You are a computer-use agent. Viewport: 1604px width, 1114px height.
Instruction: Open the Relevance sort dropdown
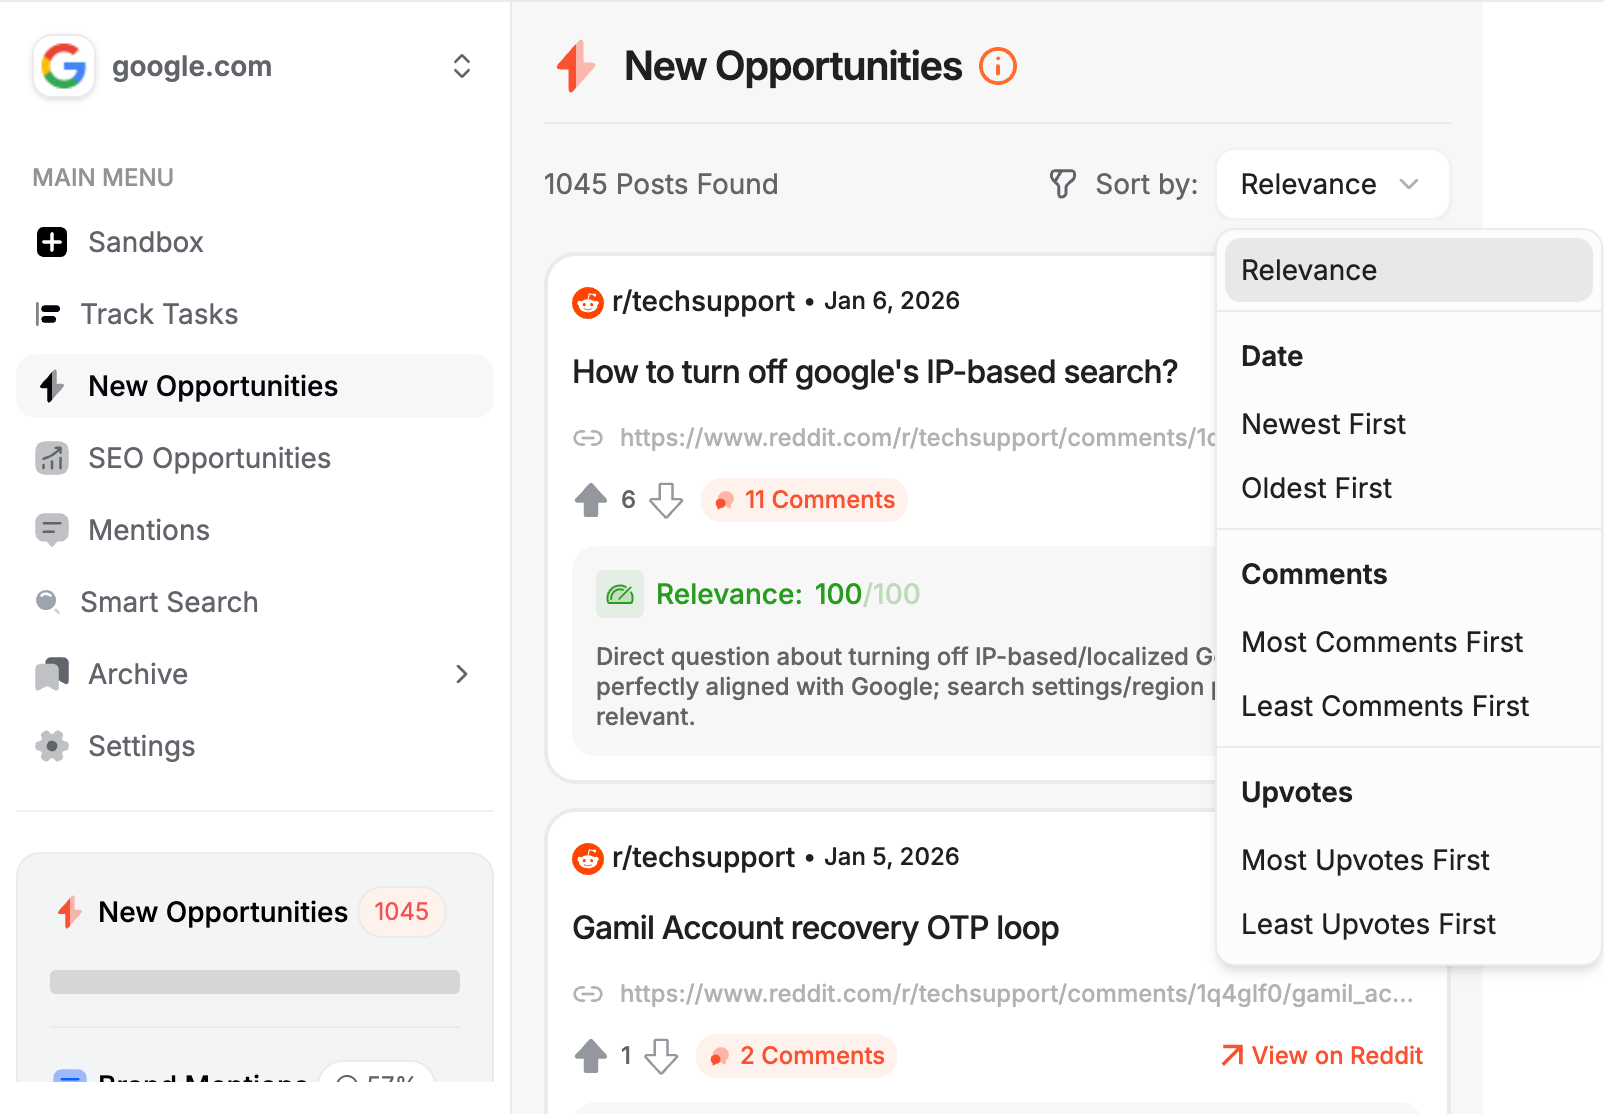pos(1332,184)
